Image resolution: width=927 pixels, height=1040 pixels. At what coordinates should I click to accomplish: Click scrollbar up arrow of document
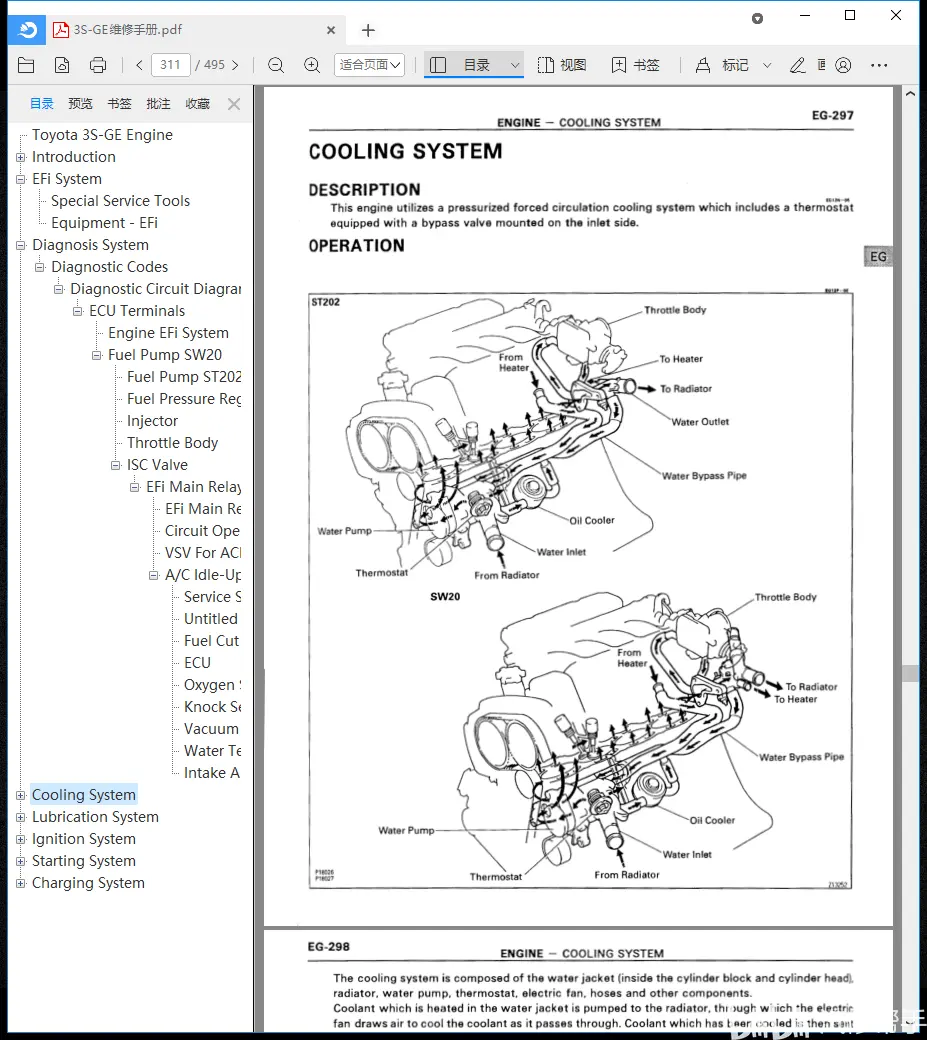pos(910,94)
